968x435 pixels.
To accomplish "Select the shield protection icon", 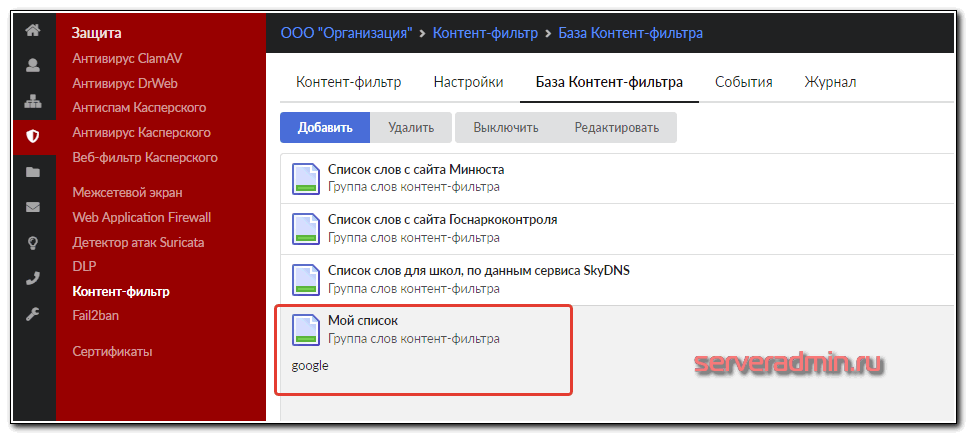I will pyautogui.click(x=33, y=137).
